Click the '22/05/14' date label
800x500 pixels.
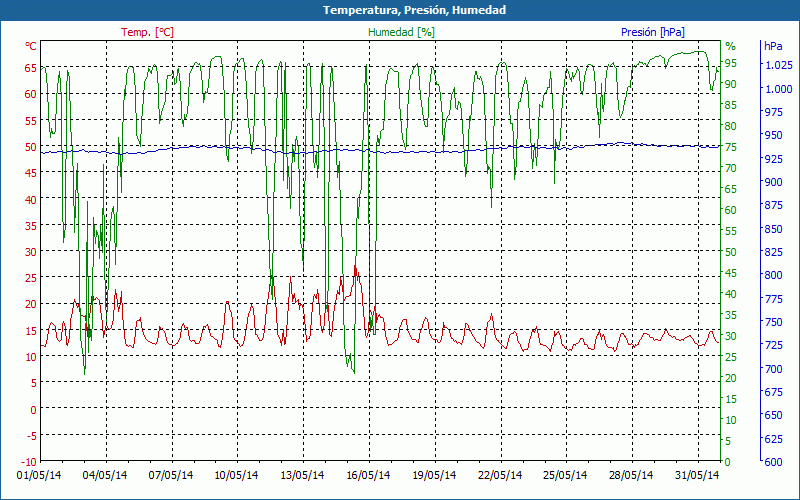(501, 475)
